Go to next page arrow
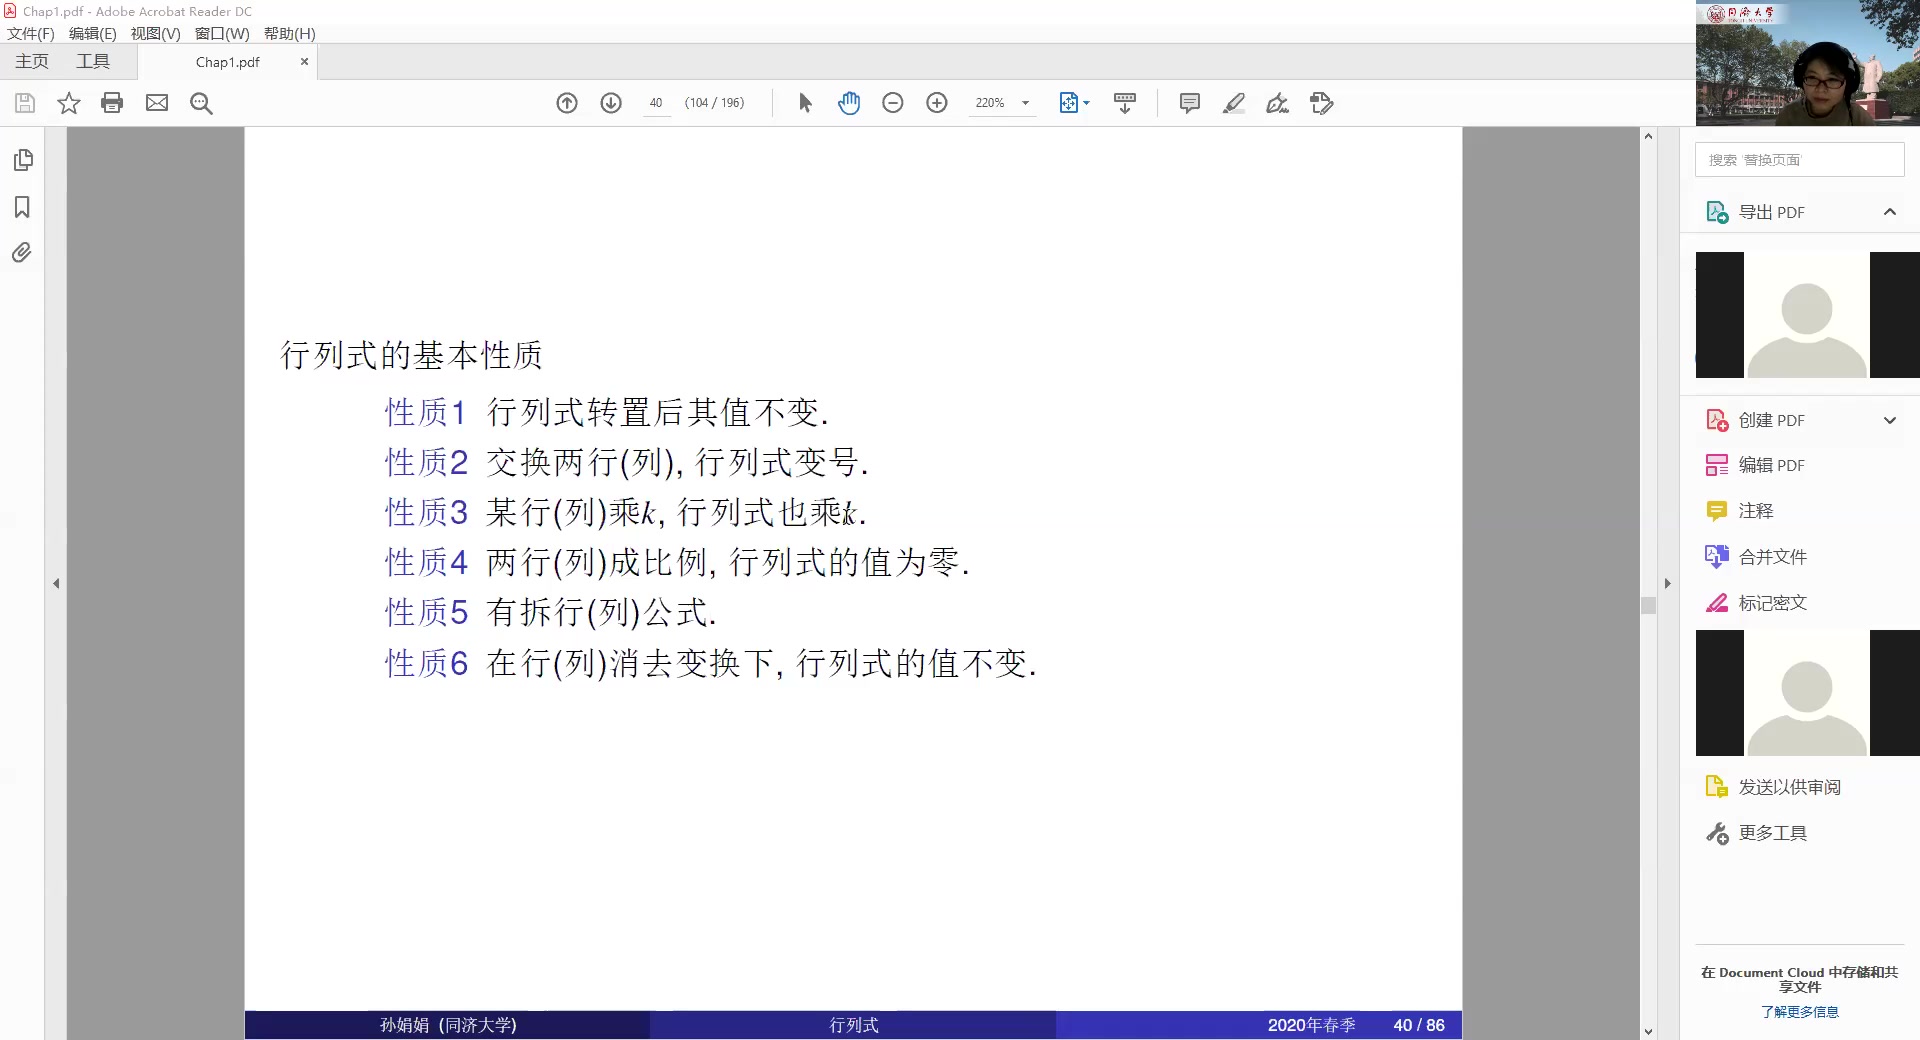 pos(611,103)
